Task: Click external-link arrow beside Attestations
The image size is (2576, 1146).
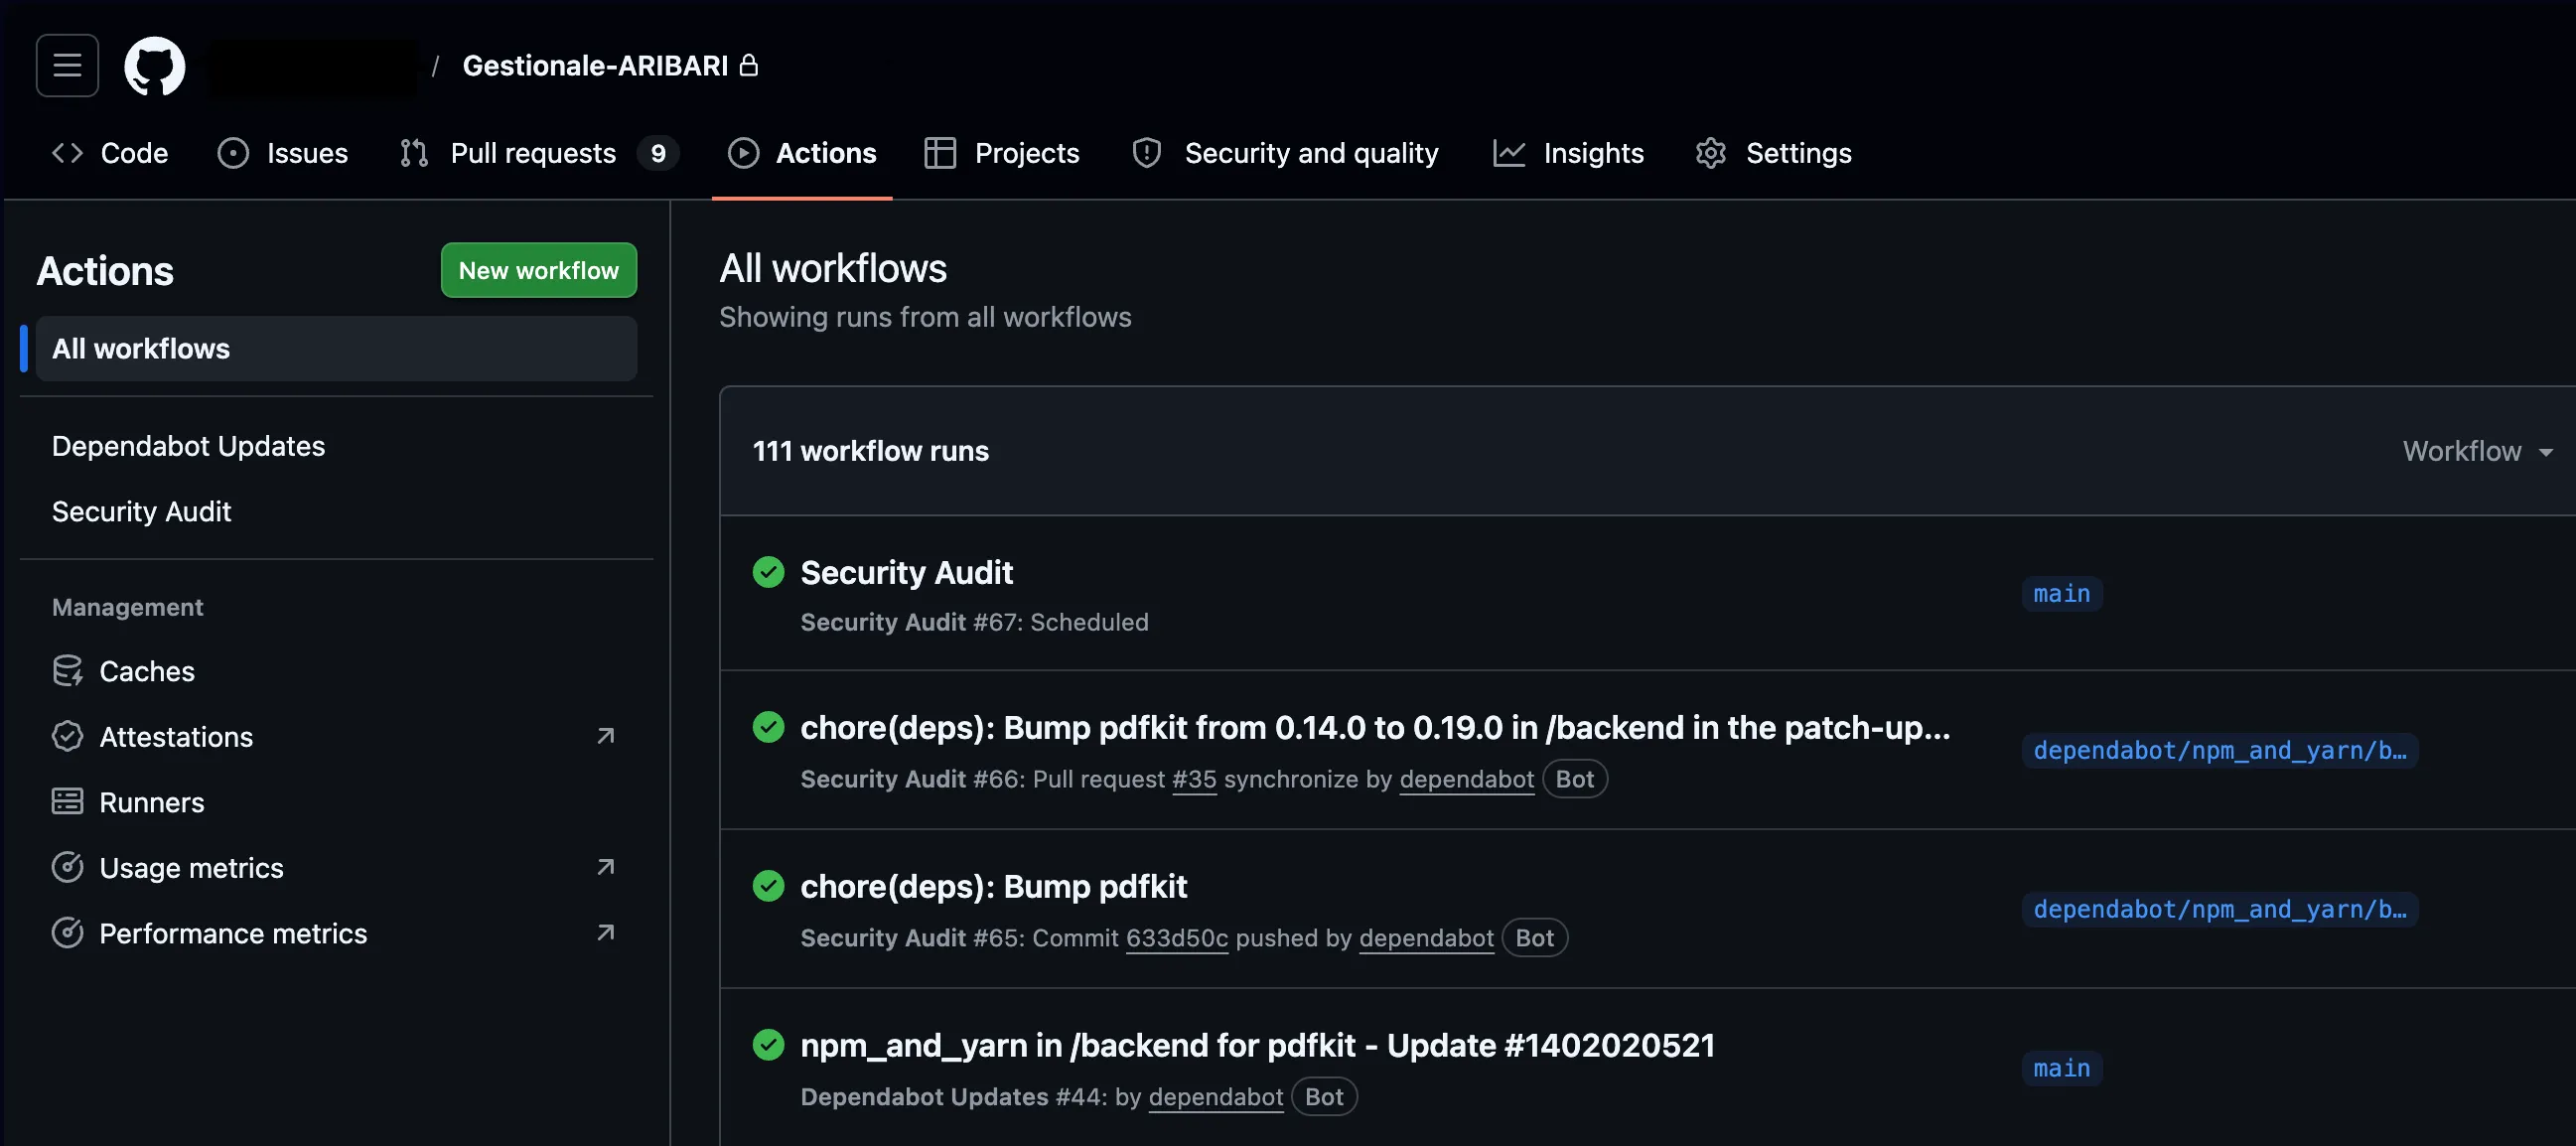Action: click(x=606, y=737)
